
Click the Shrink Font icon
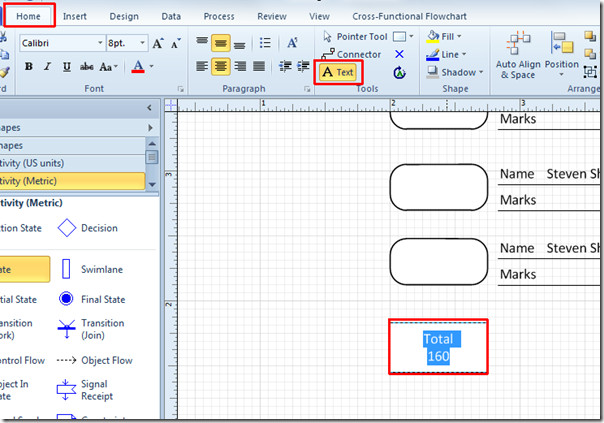176,43
